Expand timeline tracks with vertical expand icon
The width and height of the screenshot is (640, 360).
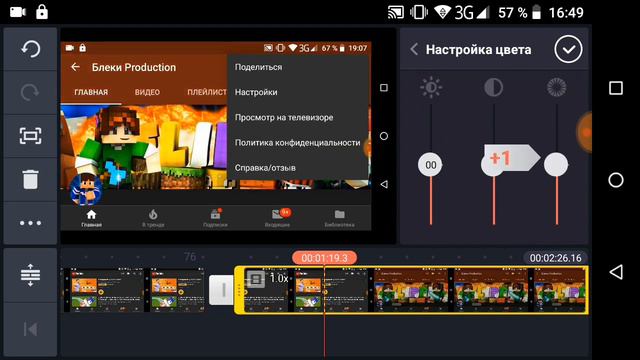coord(31,275)
